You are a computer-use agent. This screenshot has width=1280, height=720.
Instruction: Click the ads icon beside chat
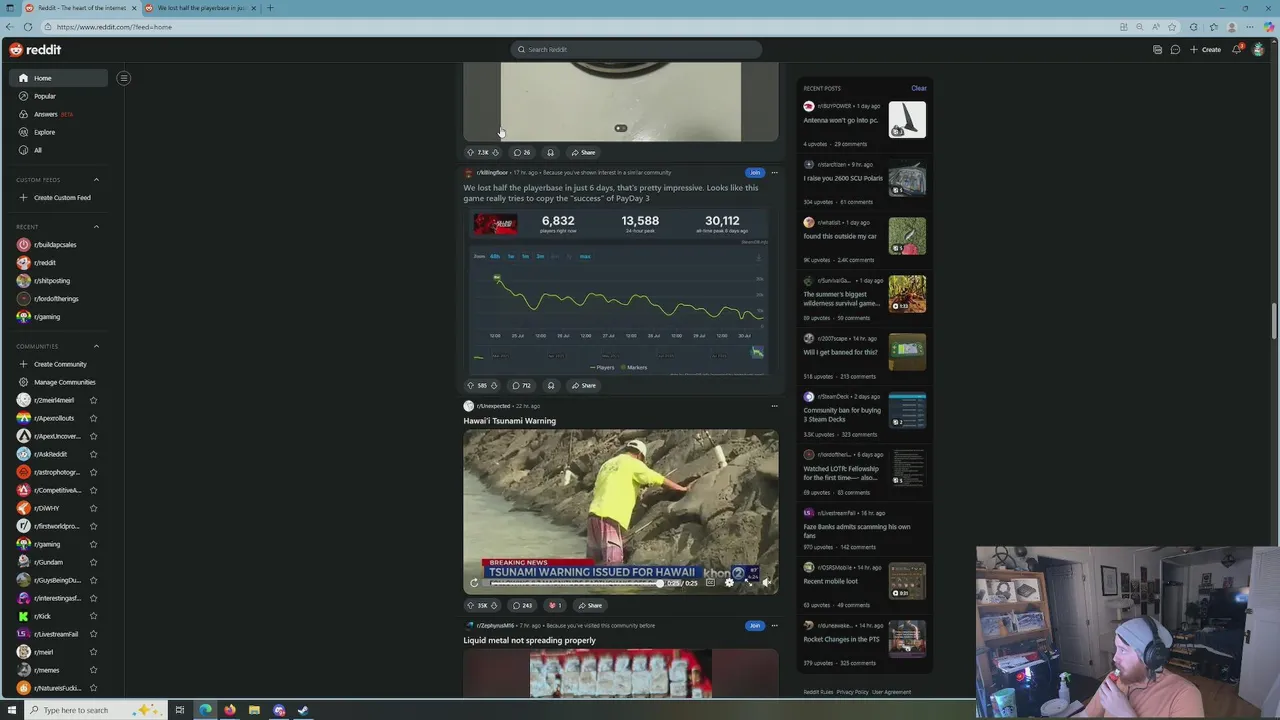(x=1157, y=49)
